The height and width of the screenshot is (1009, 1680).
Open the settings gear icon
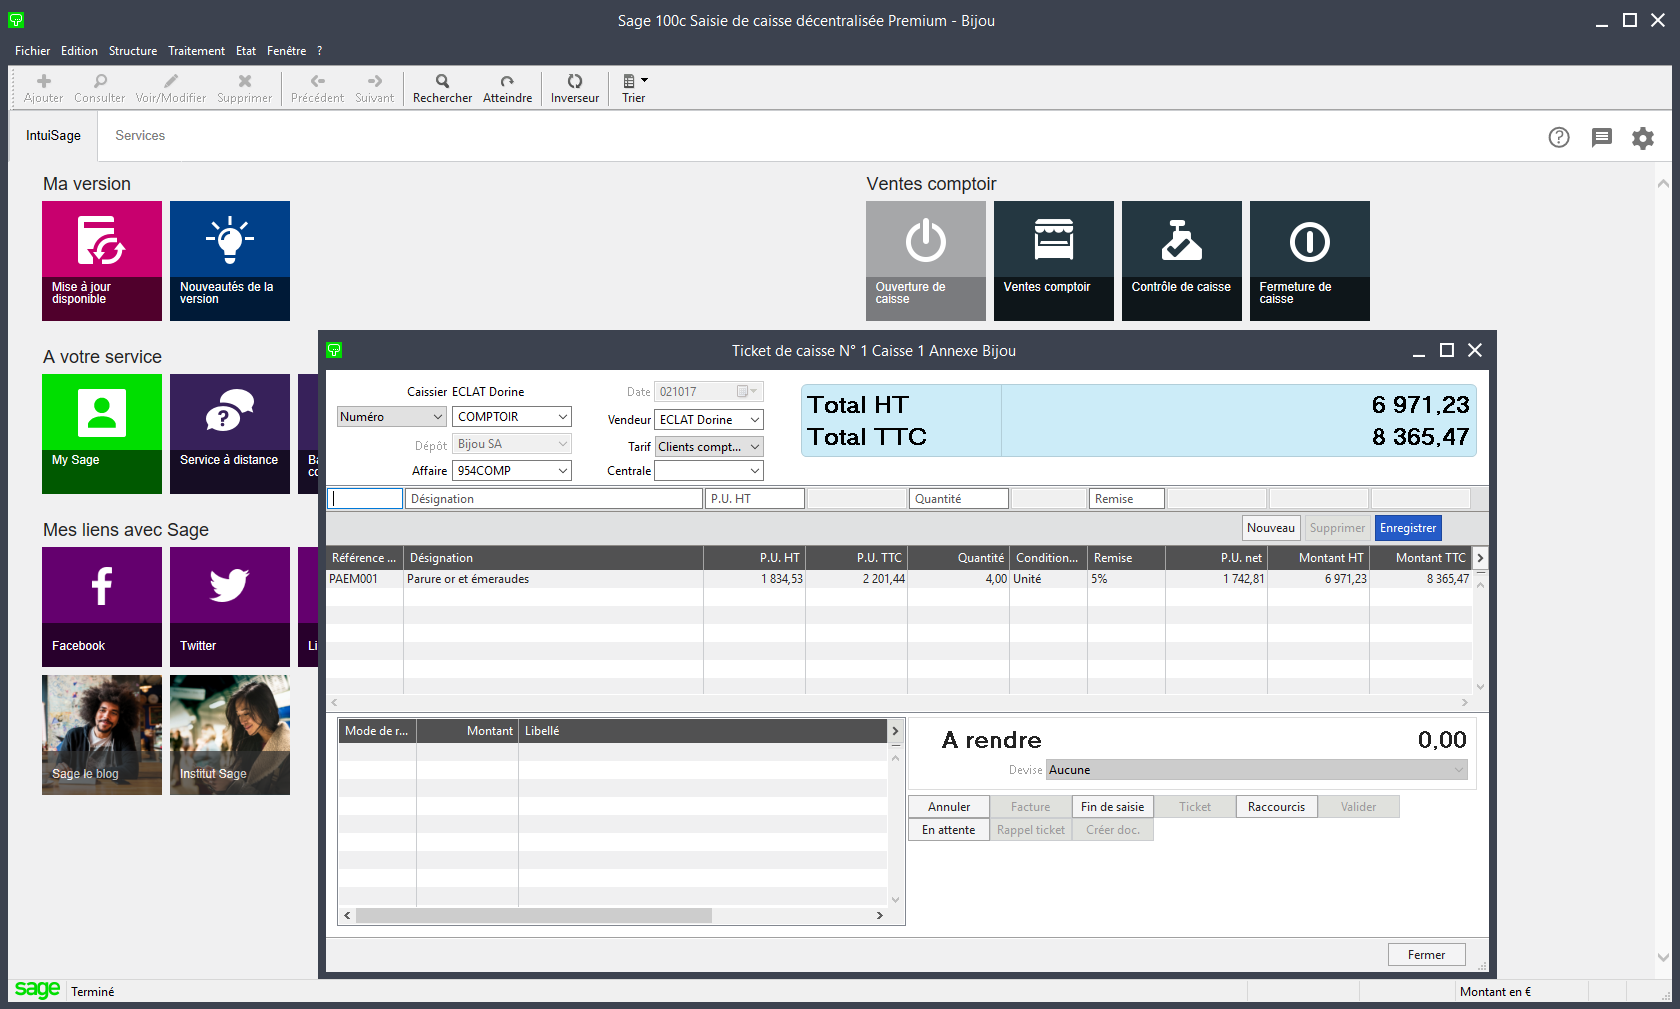1643,138
